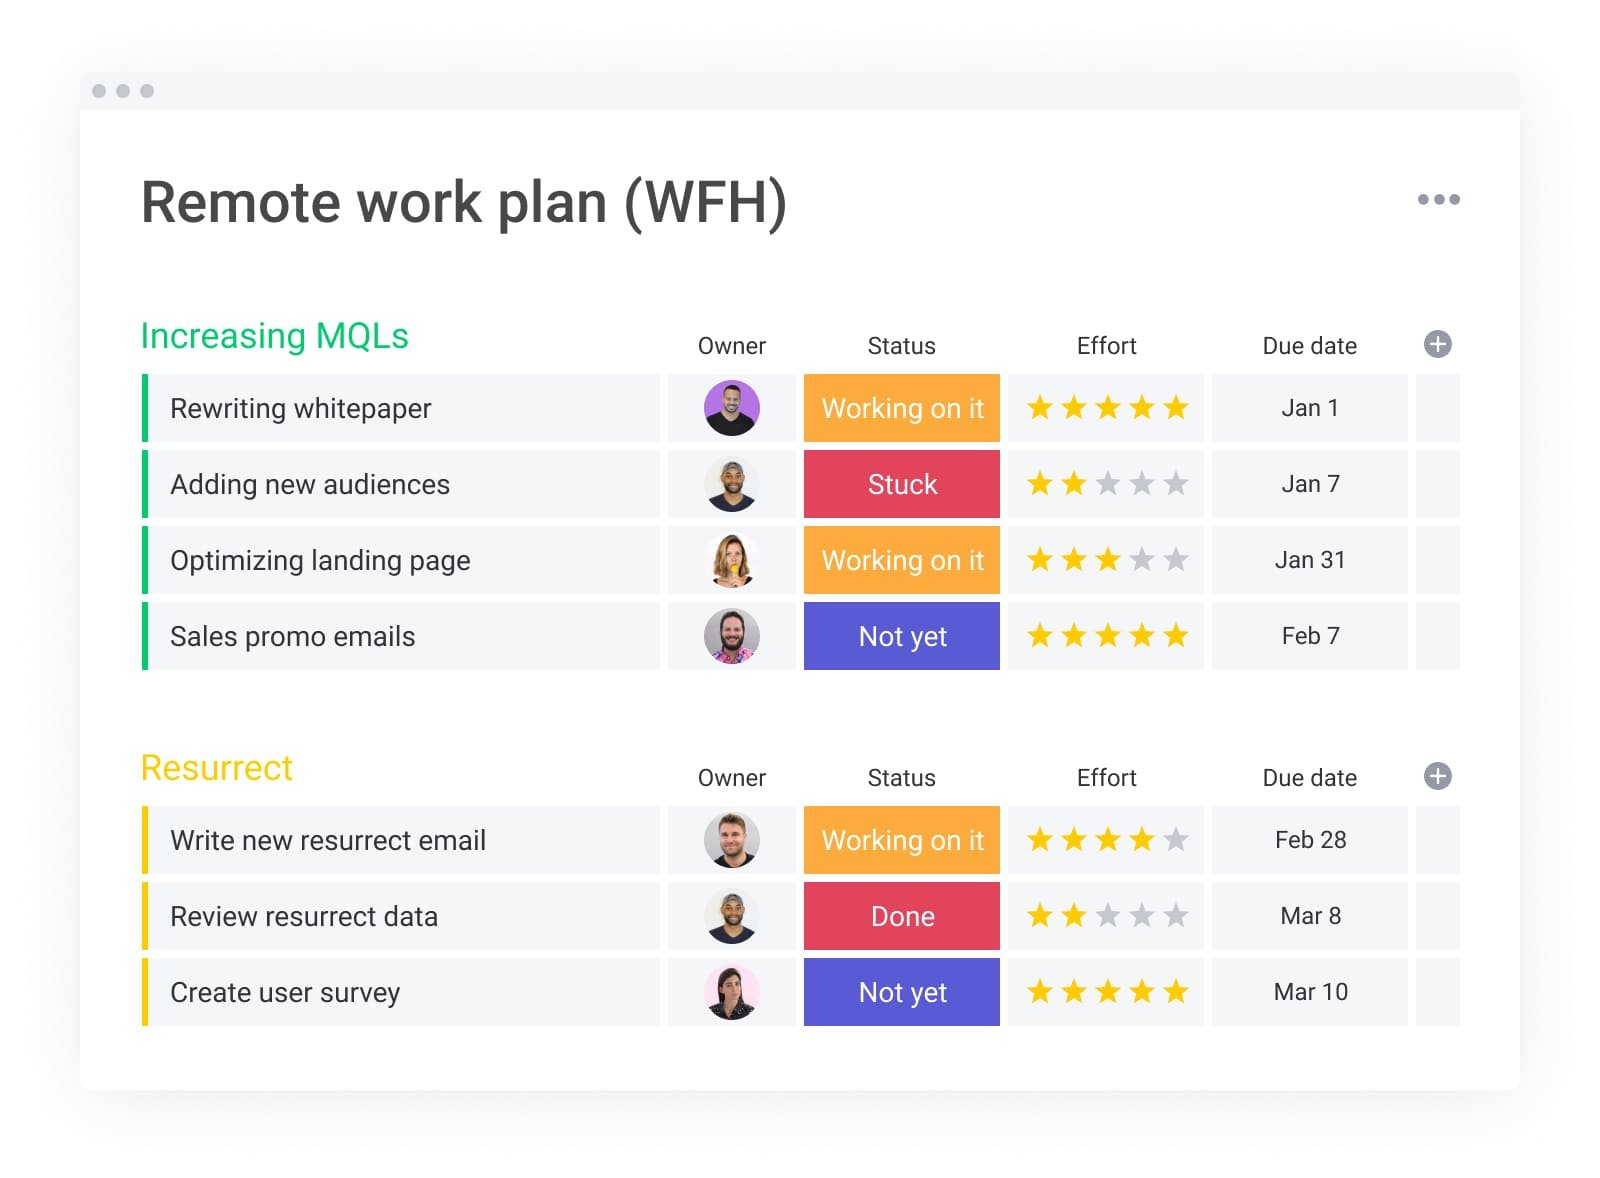Open Stuck status for Adding new audiences

pyautogui.click(x=901, y=484)
